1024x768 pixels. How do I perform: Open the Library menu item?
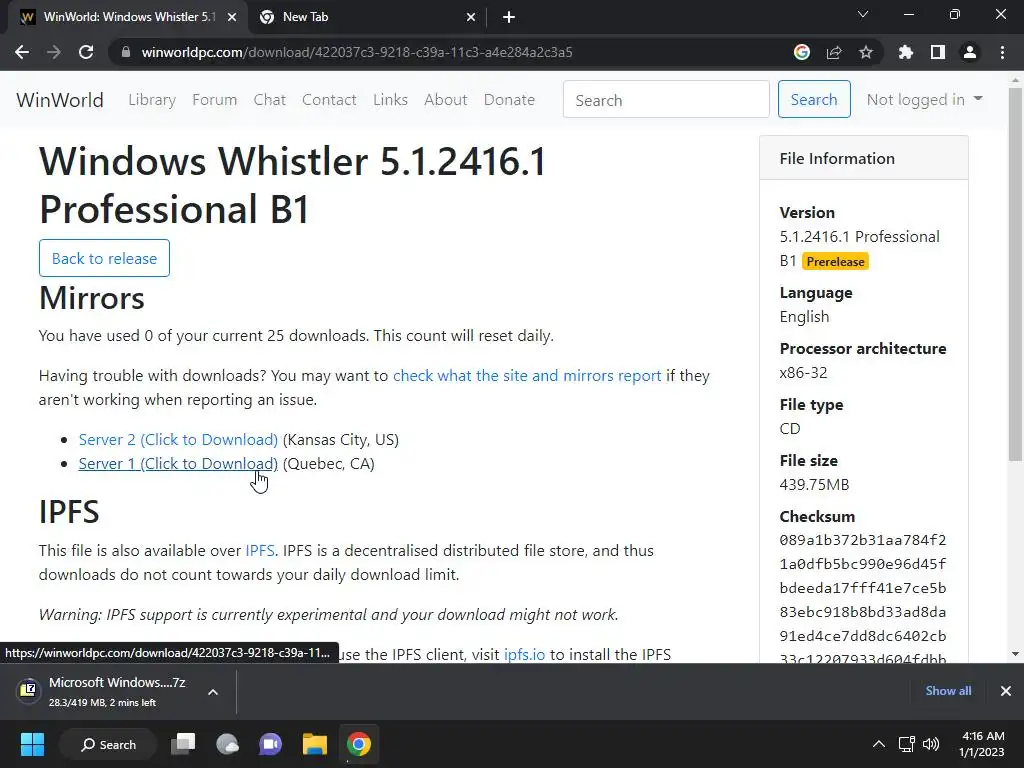click(152, 100)
